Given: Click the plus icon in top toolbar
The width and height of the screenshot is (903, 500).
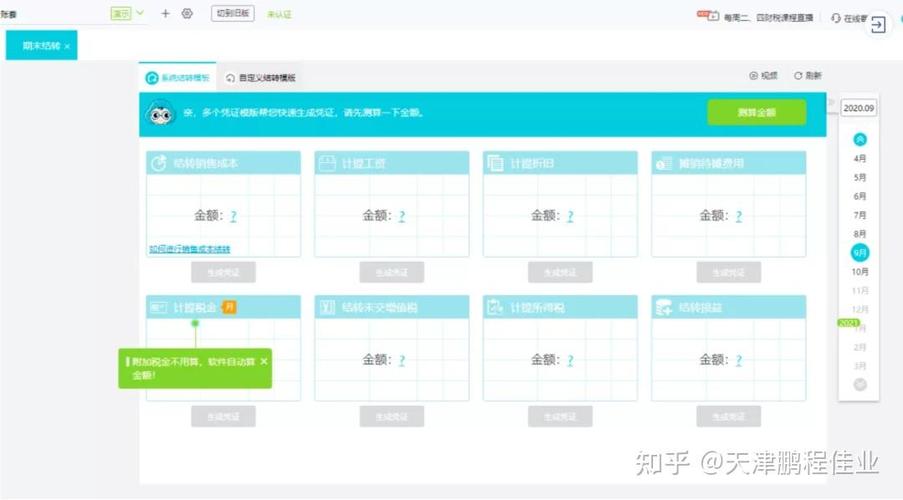Looking at the screenshot, I should click(x=165, y=13).
